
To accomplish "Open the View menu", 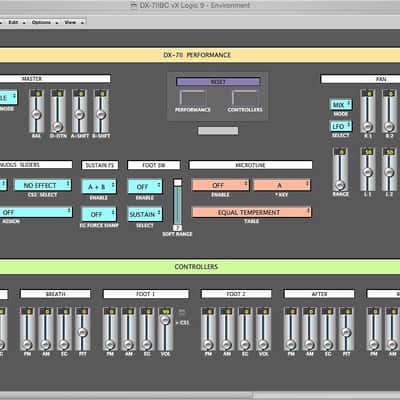I will click(x=73, y=22).
